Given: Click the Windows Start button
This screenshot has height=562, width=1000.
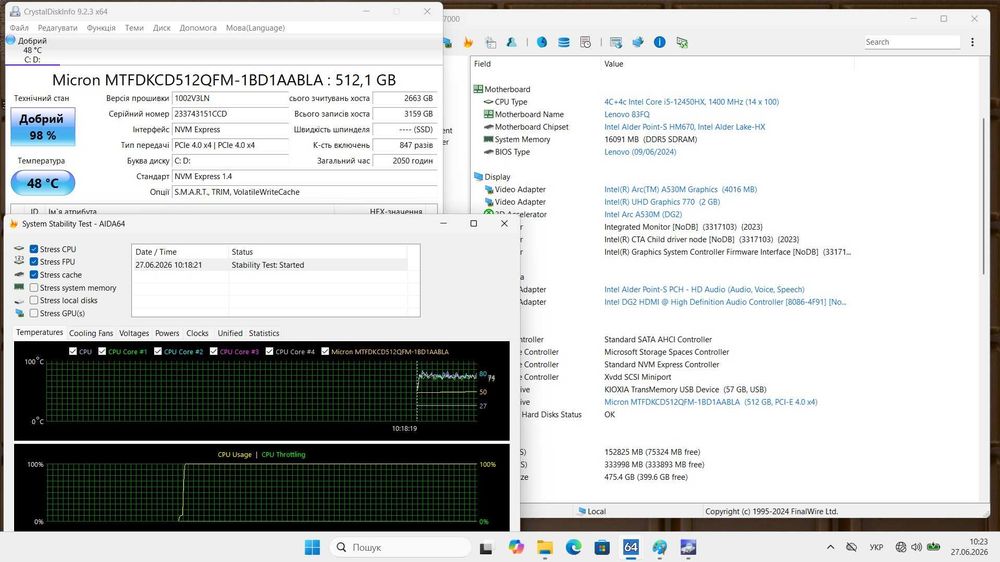Looking at the screenshot, I should coord(312,547).
